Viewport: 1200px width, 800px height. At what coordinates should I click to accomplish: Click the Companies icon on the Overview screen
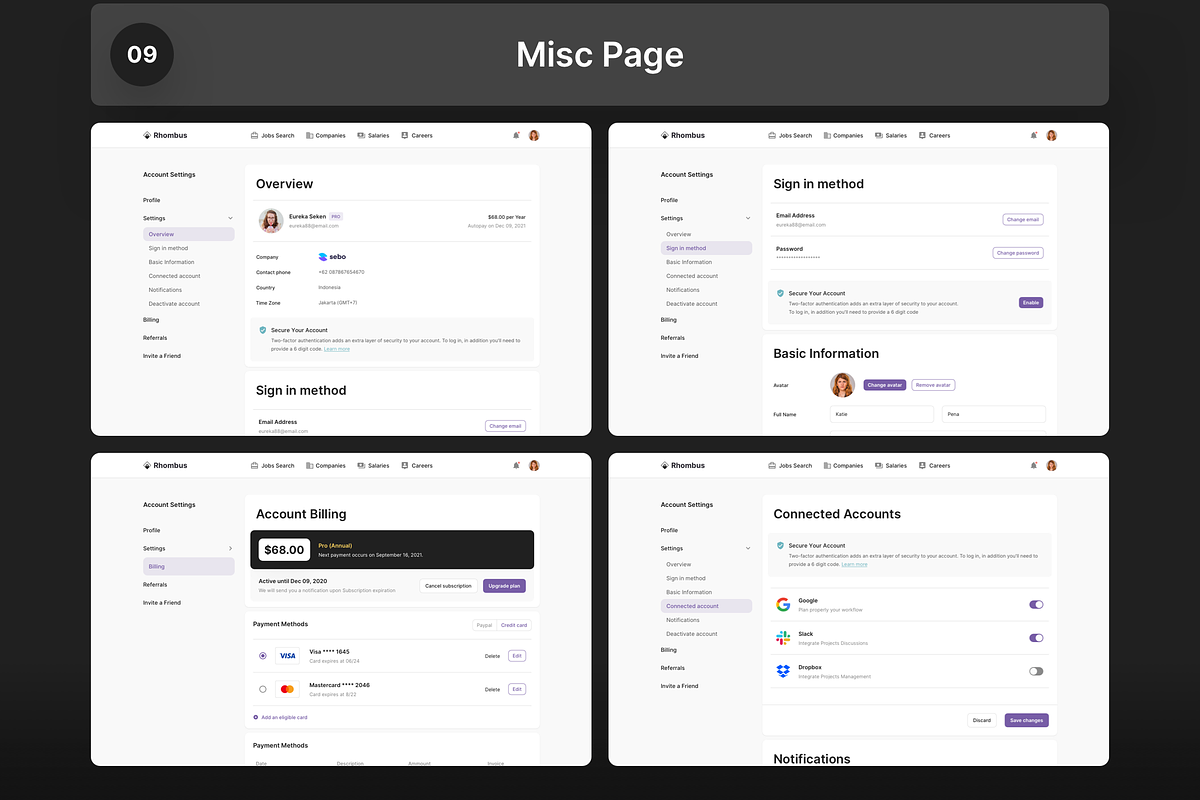(310, 135)
